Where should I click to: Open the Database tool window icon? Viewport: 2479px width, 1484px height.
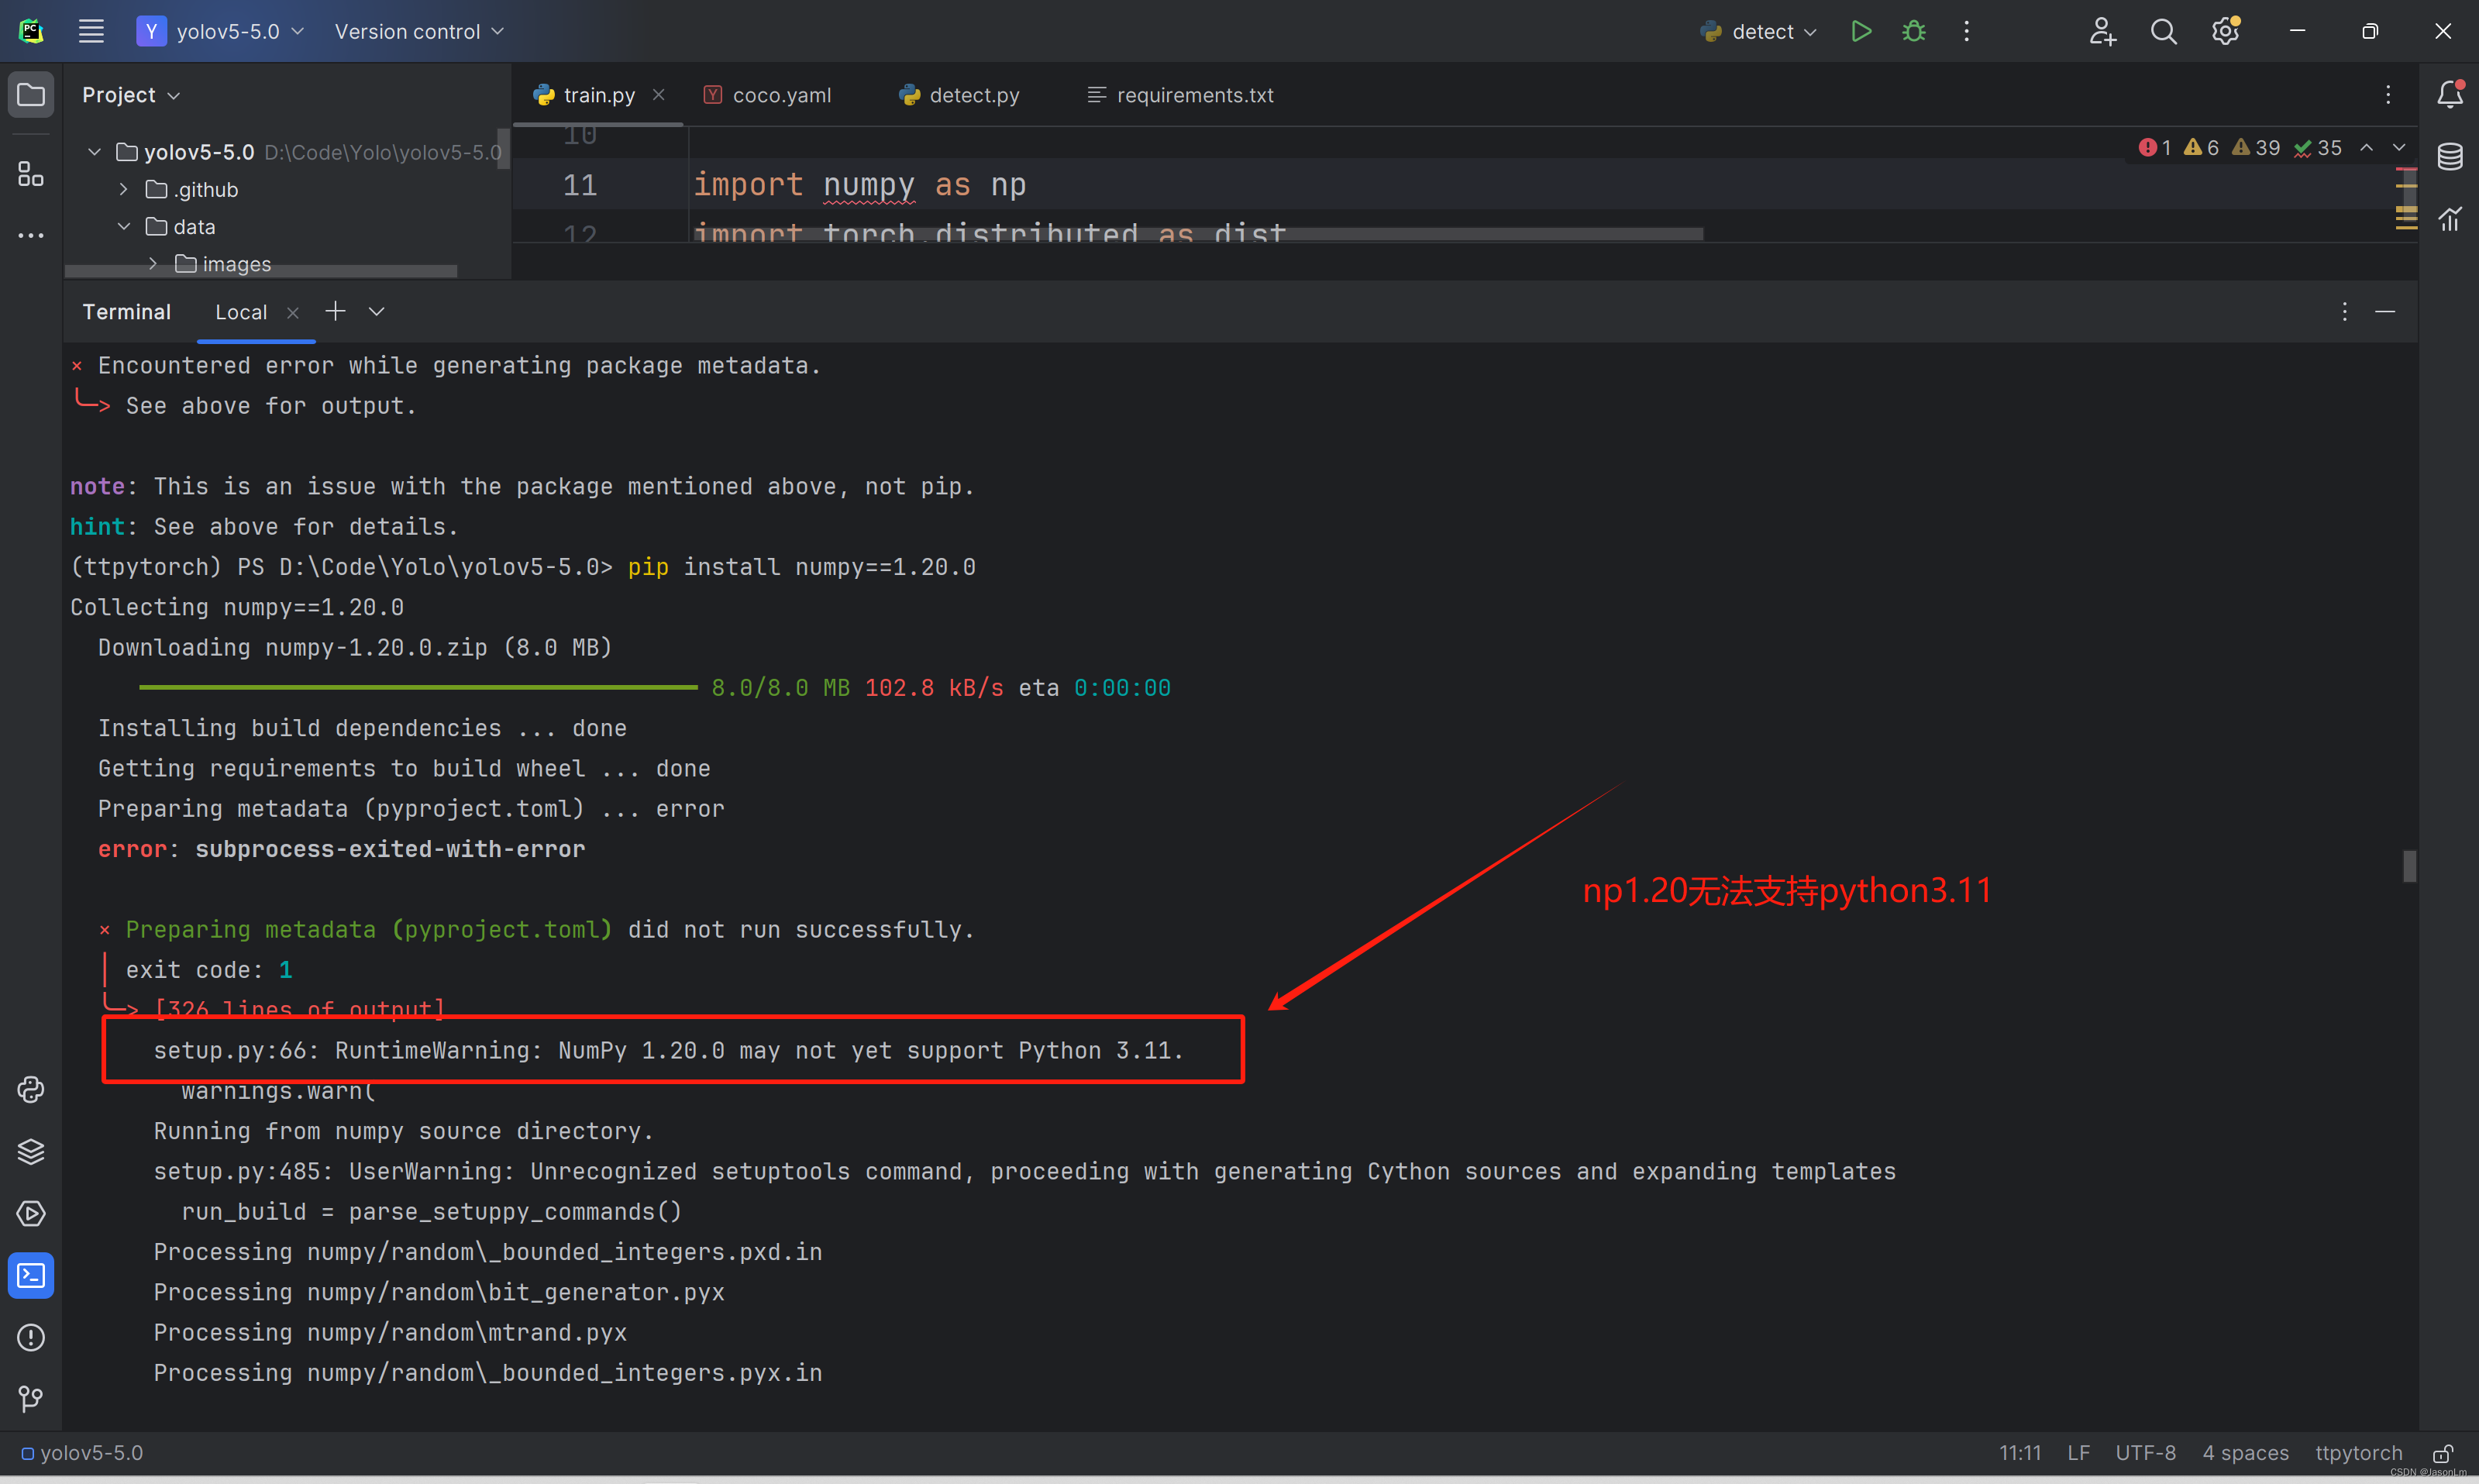(x=2450, y=156)
